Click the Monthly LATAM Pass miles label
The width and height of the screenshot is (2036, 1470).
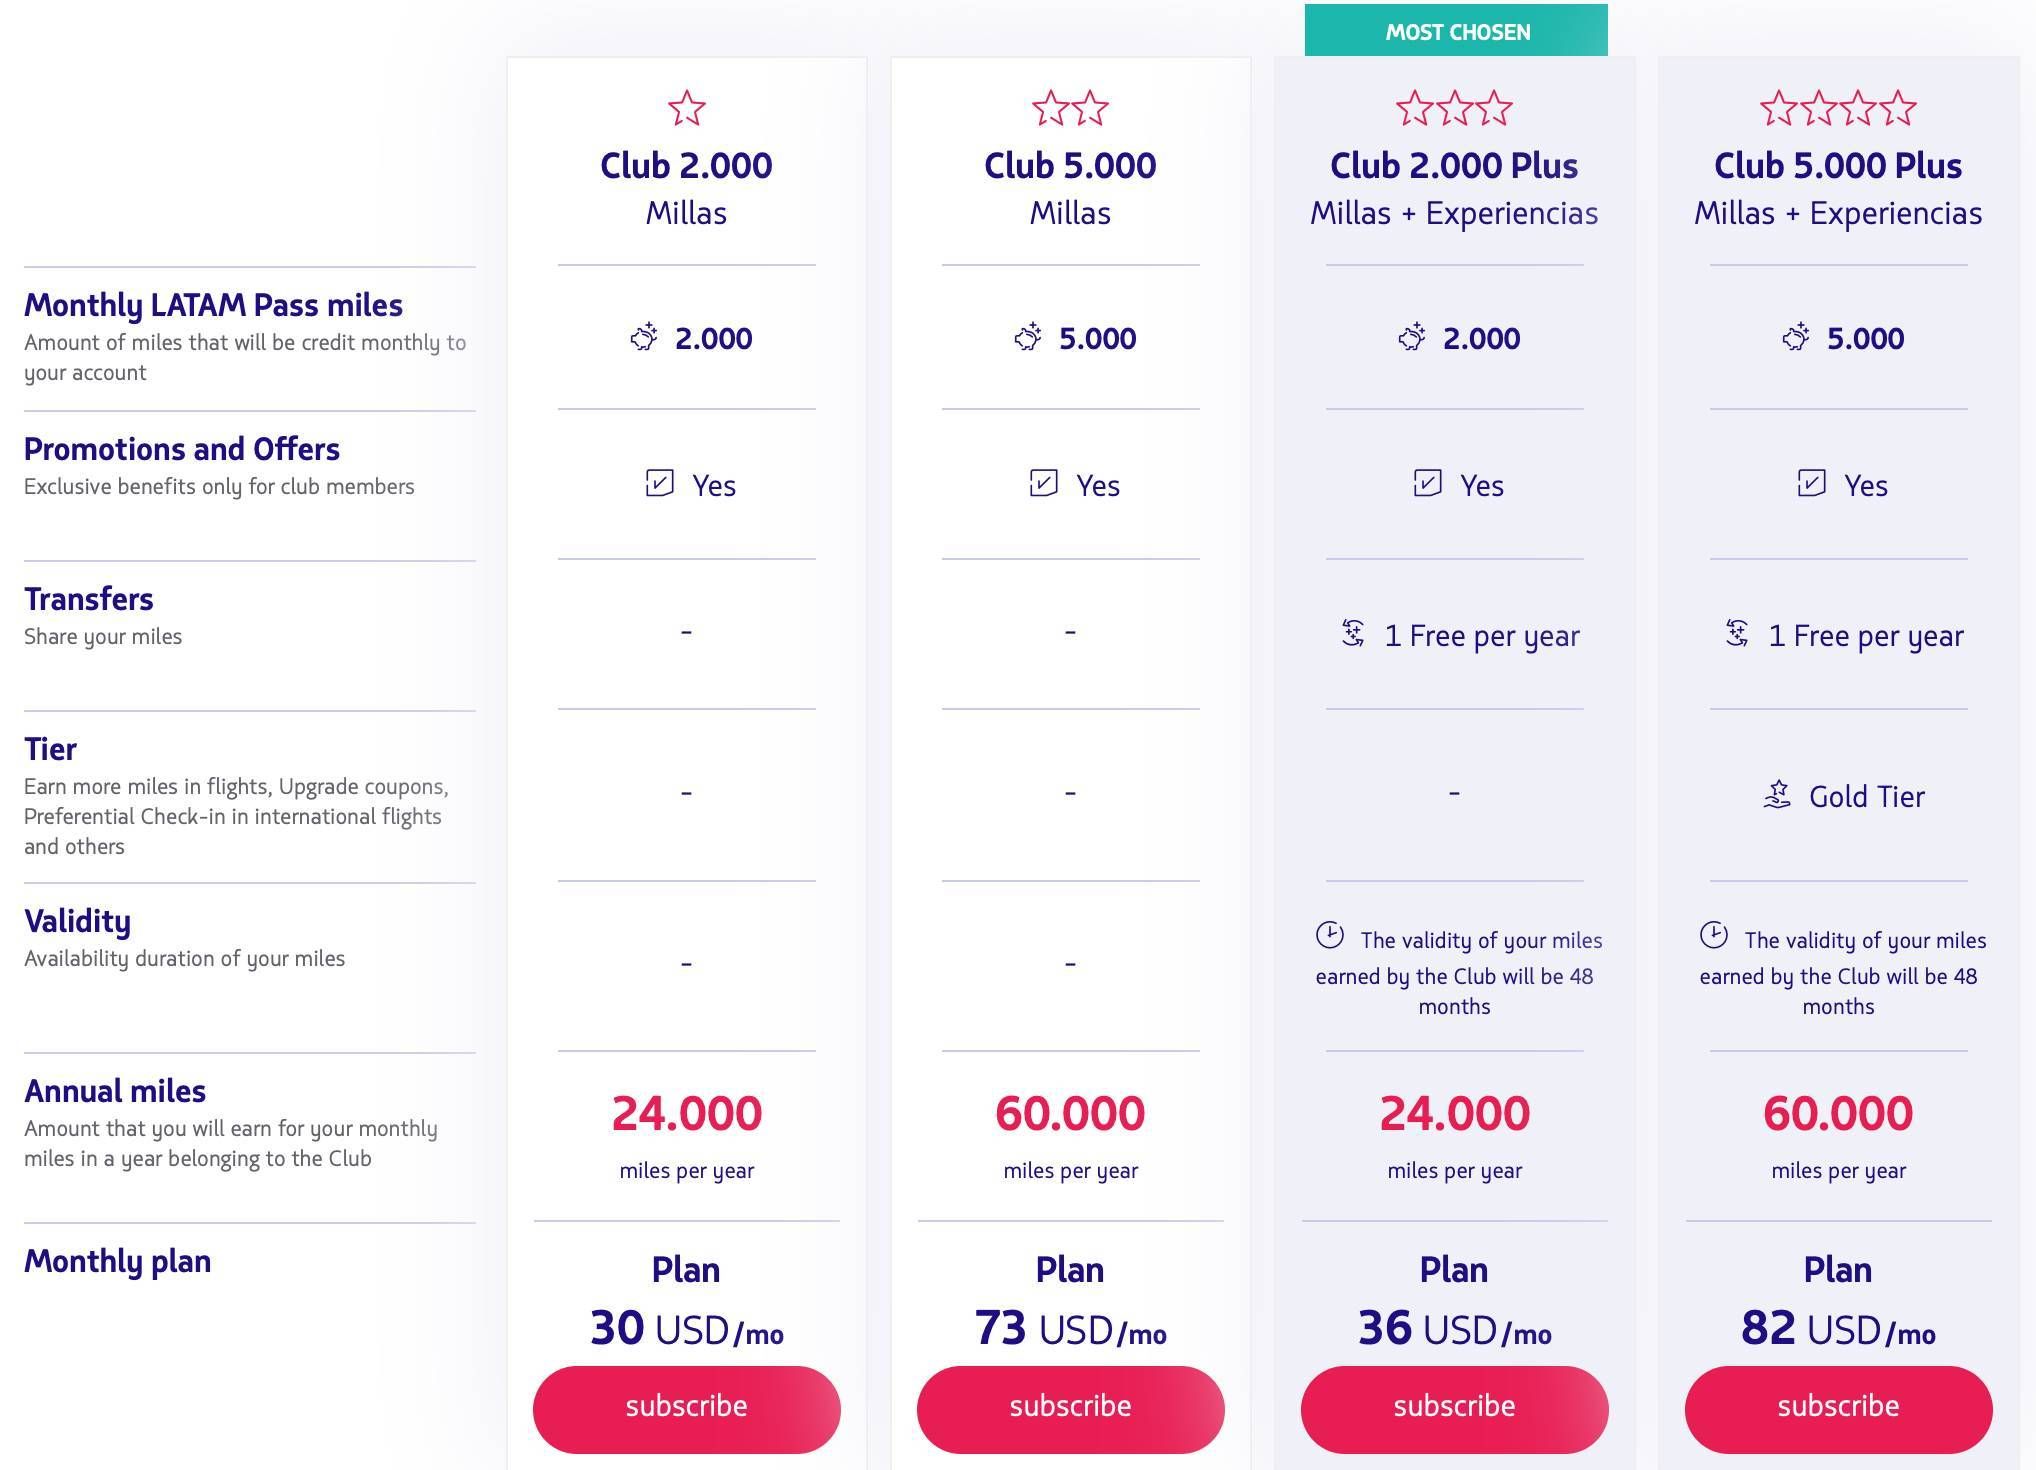213,305
